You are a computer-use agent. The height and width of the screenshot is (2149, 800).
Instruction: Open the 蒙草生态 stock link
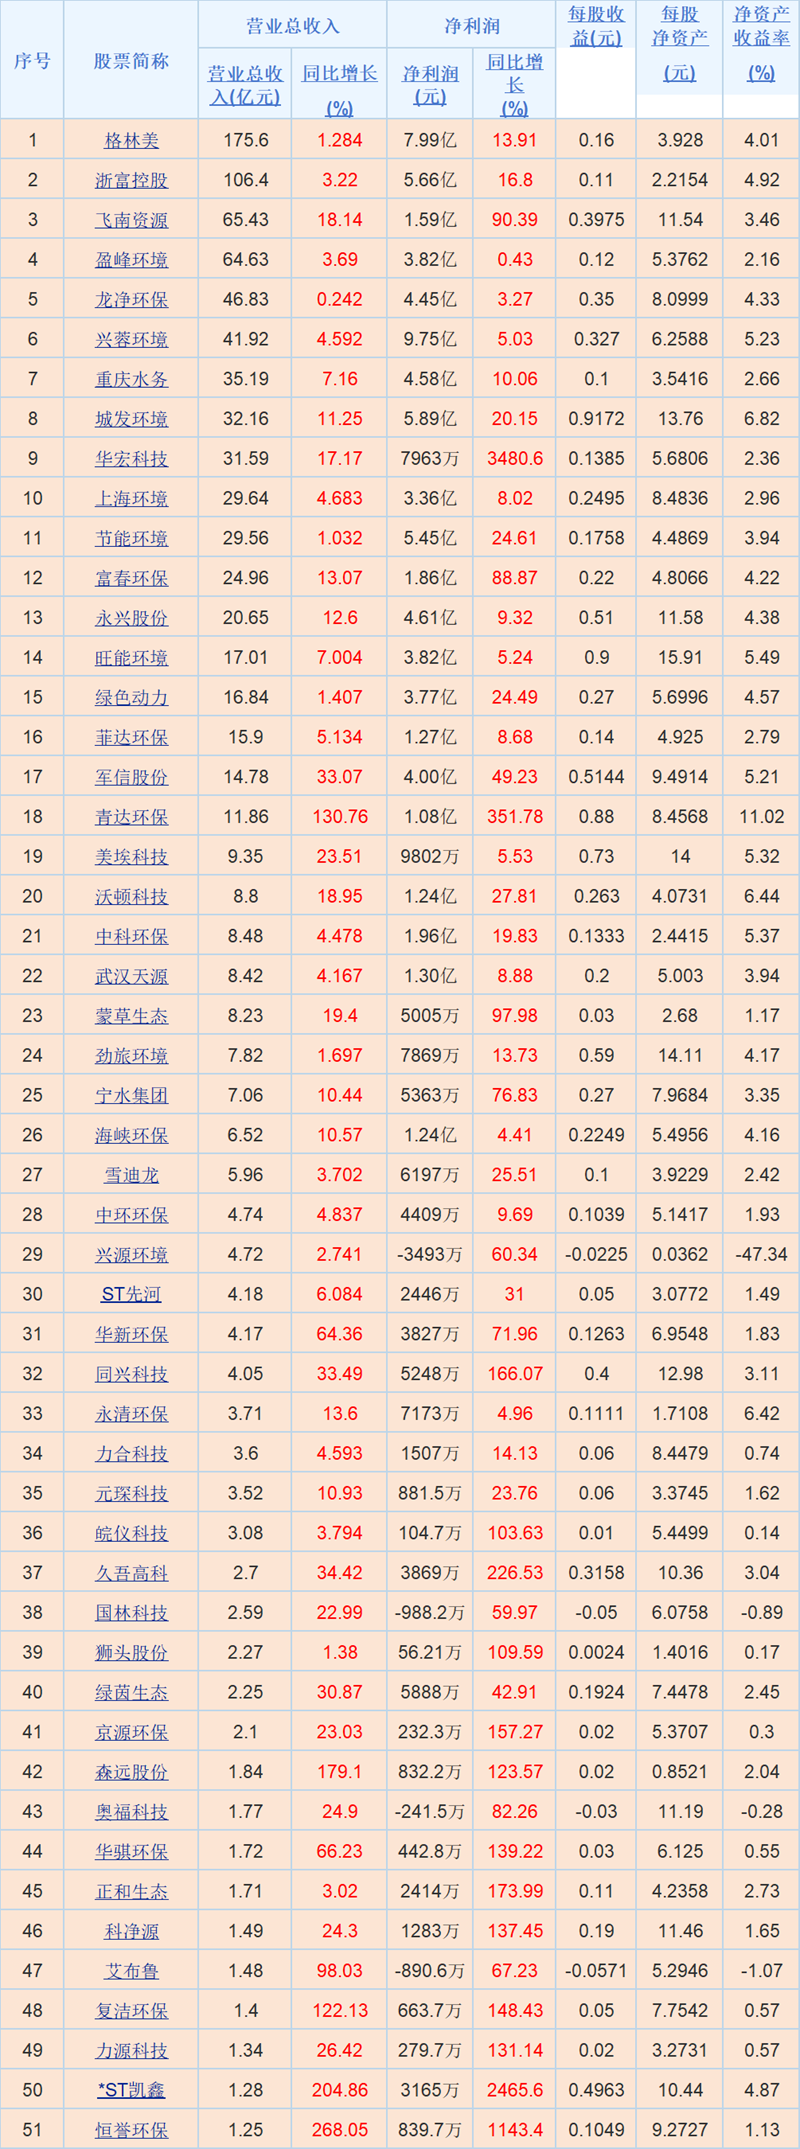pos(131,1016)
